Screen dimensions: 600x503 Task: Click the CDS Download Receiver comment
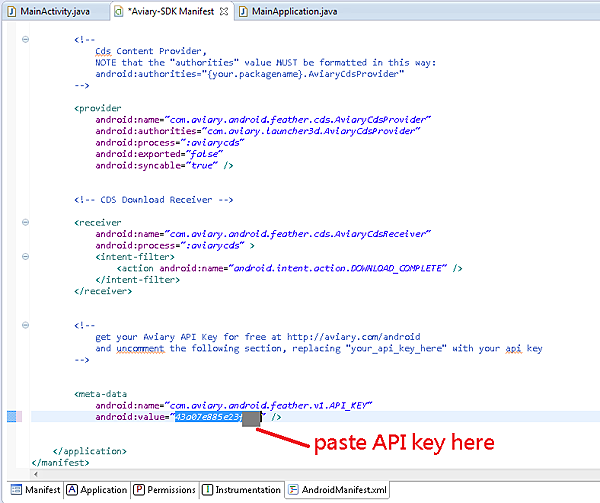click(153, 200)
